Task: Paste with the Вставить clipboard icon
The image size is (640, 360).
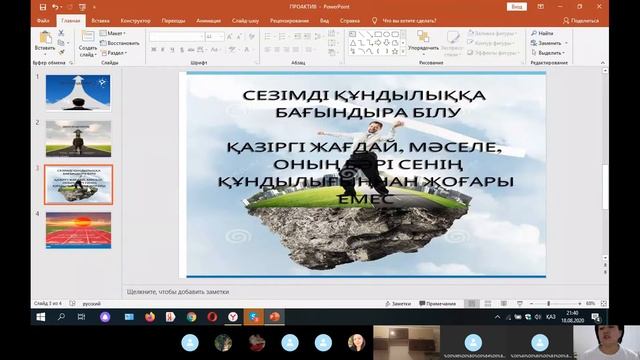Action: 45,38
